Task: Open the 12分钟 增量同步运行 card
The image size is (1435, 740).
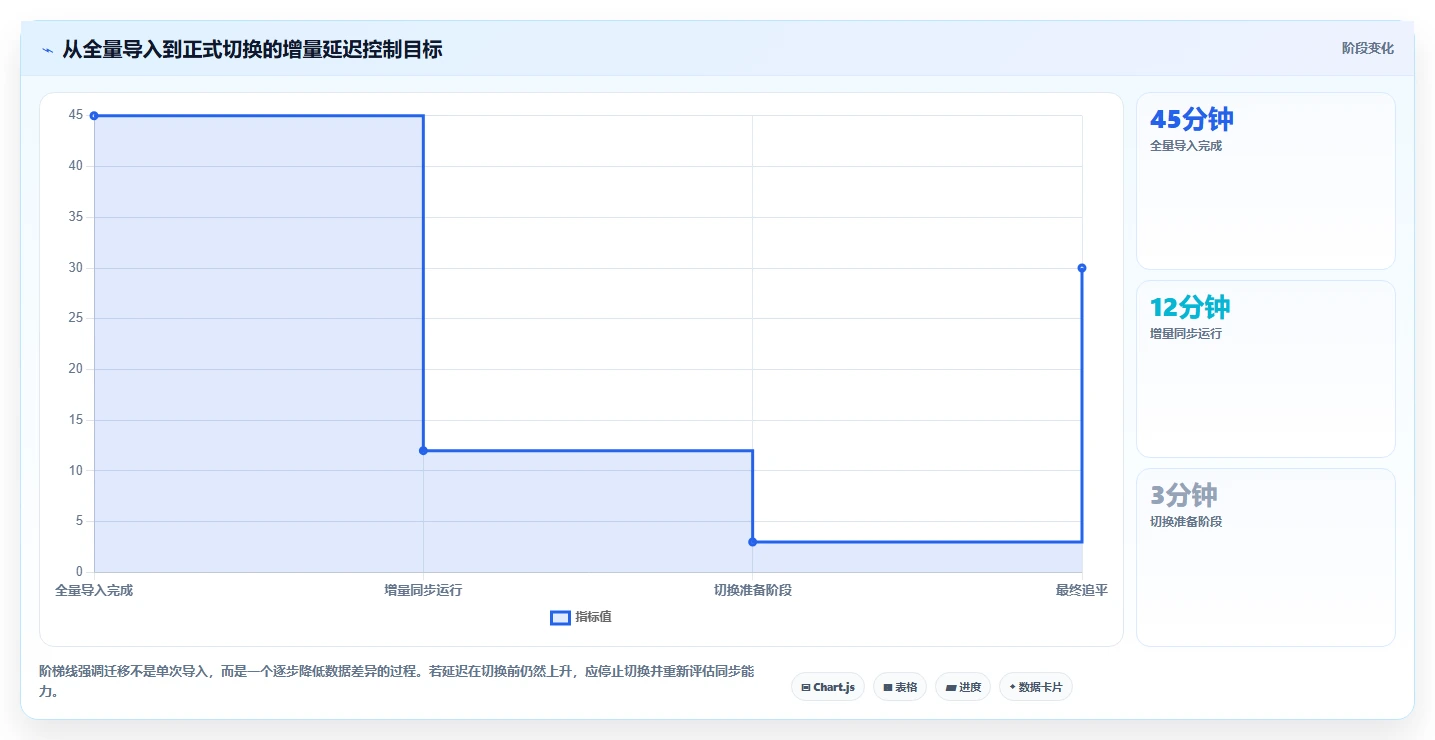Action: [1266, 369]
